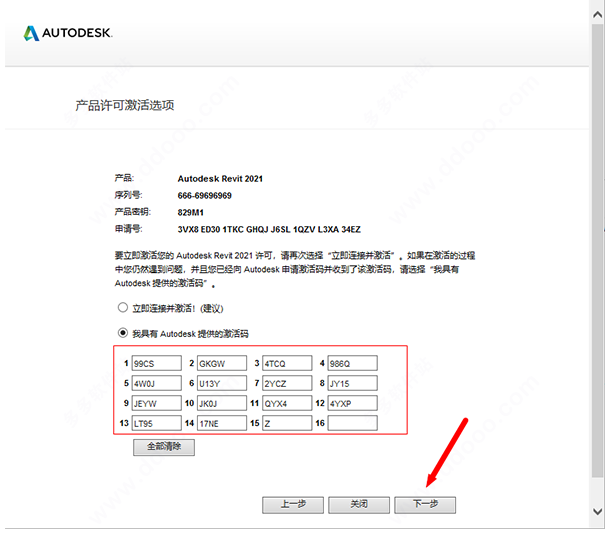Click activation code field 3 containing 4TCQ

287,363
